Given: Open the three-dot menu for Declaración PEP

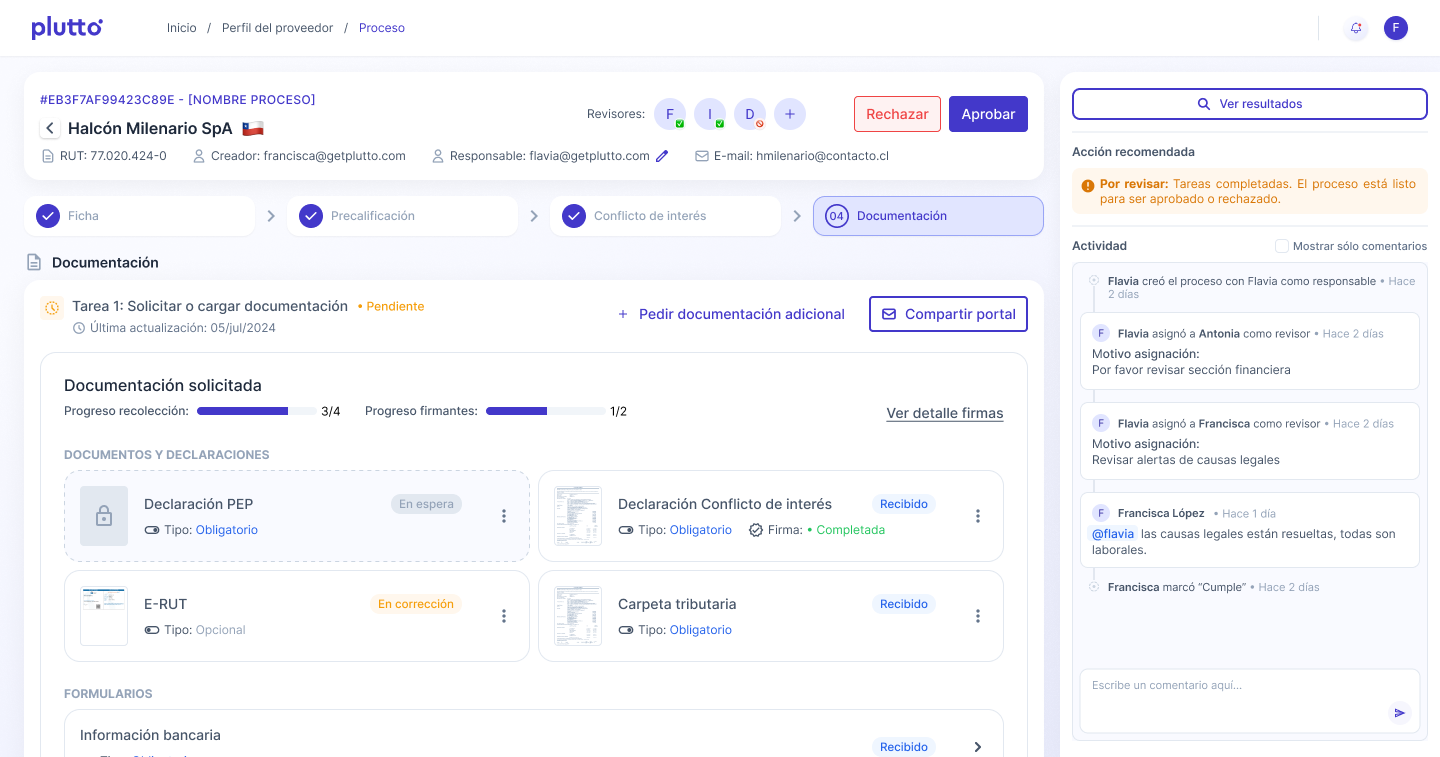Looking at the screenshot, I should click(504, 516).
